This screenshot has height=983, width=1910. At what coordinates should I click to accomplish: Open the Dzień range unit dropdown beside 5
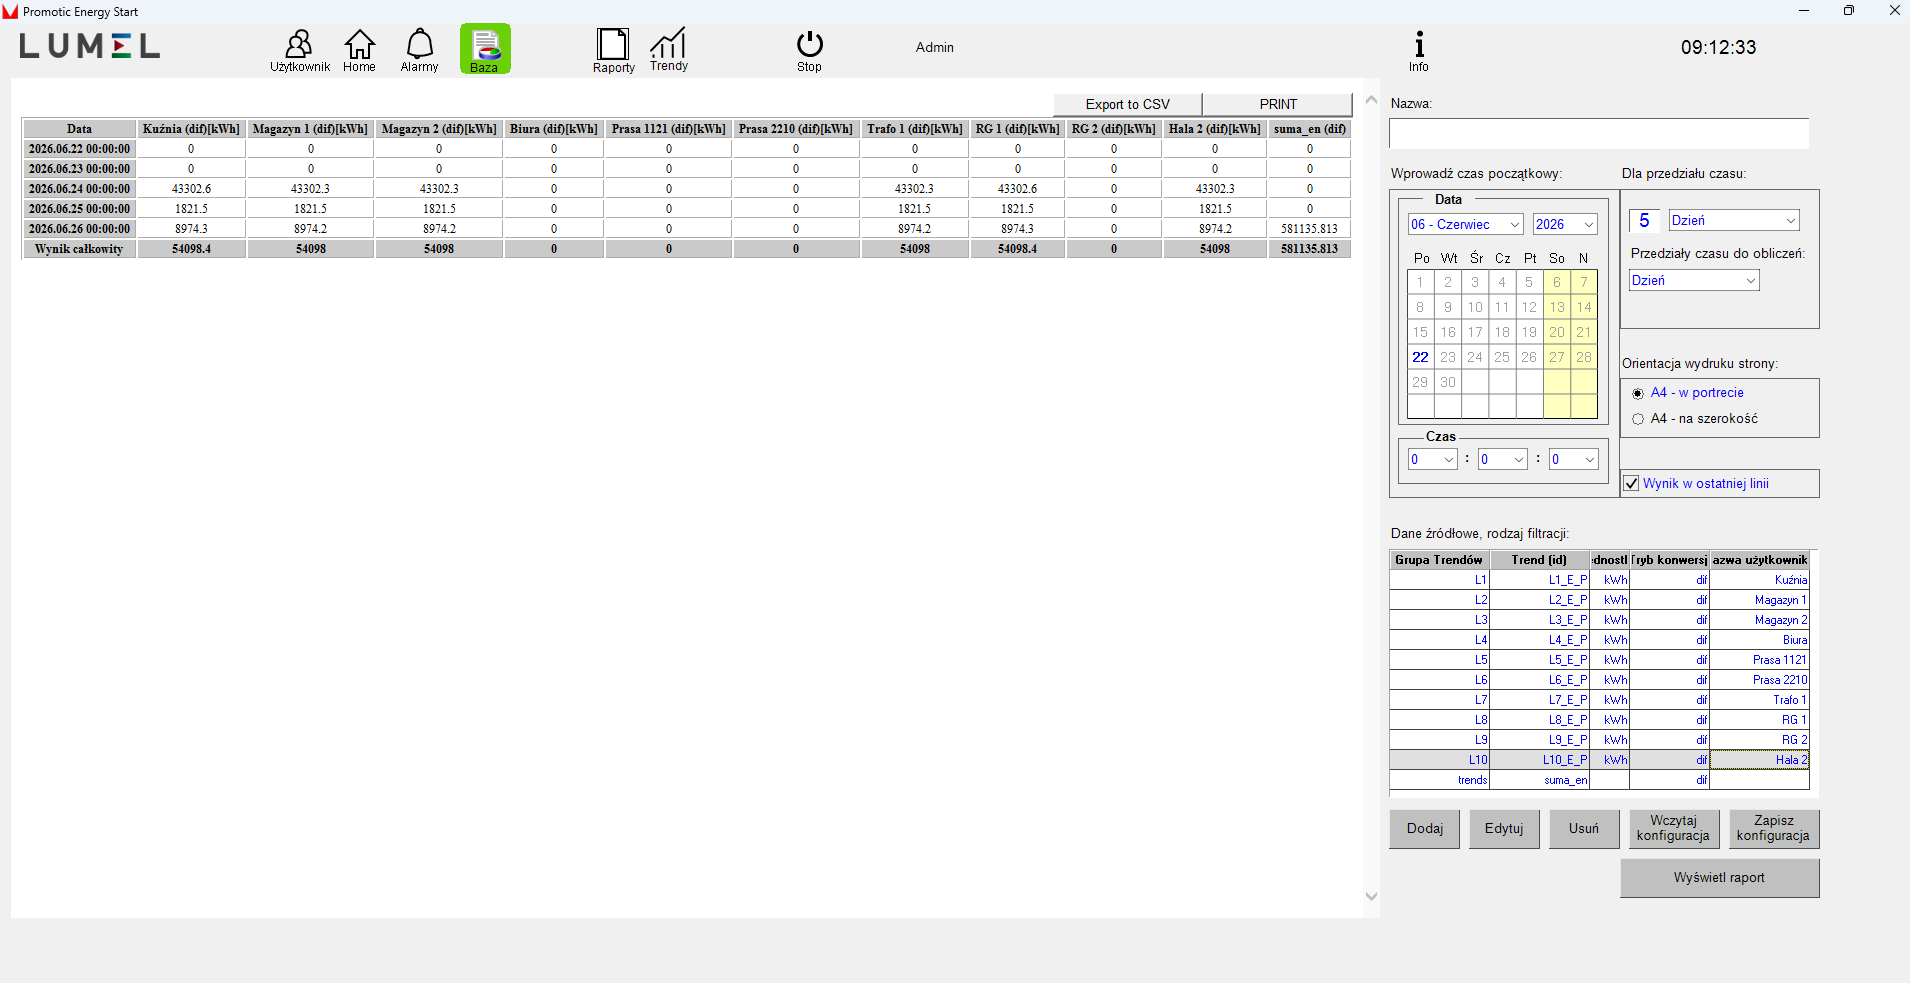tap(1734, 220)
